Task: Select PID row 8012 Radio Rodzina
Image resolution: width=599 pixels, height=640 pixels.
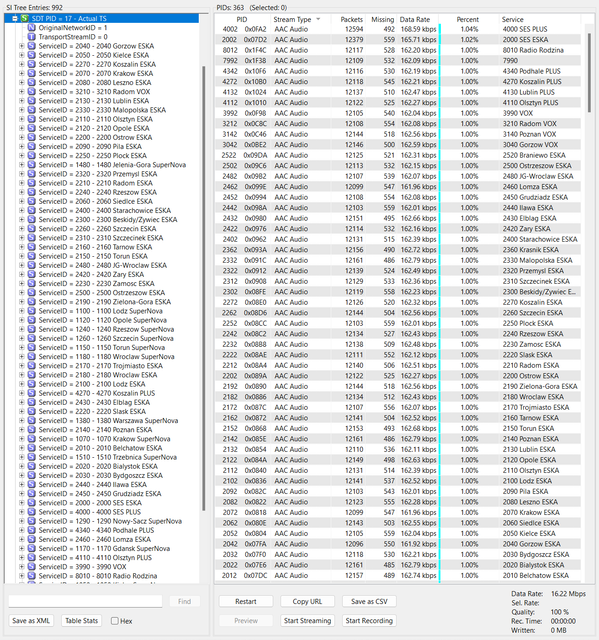Action: click(397, 50)
